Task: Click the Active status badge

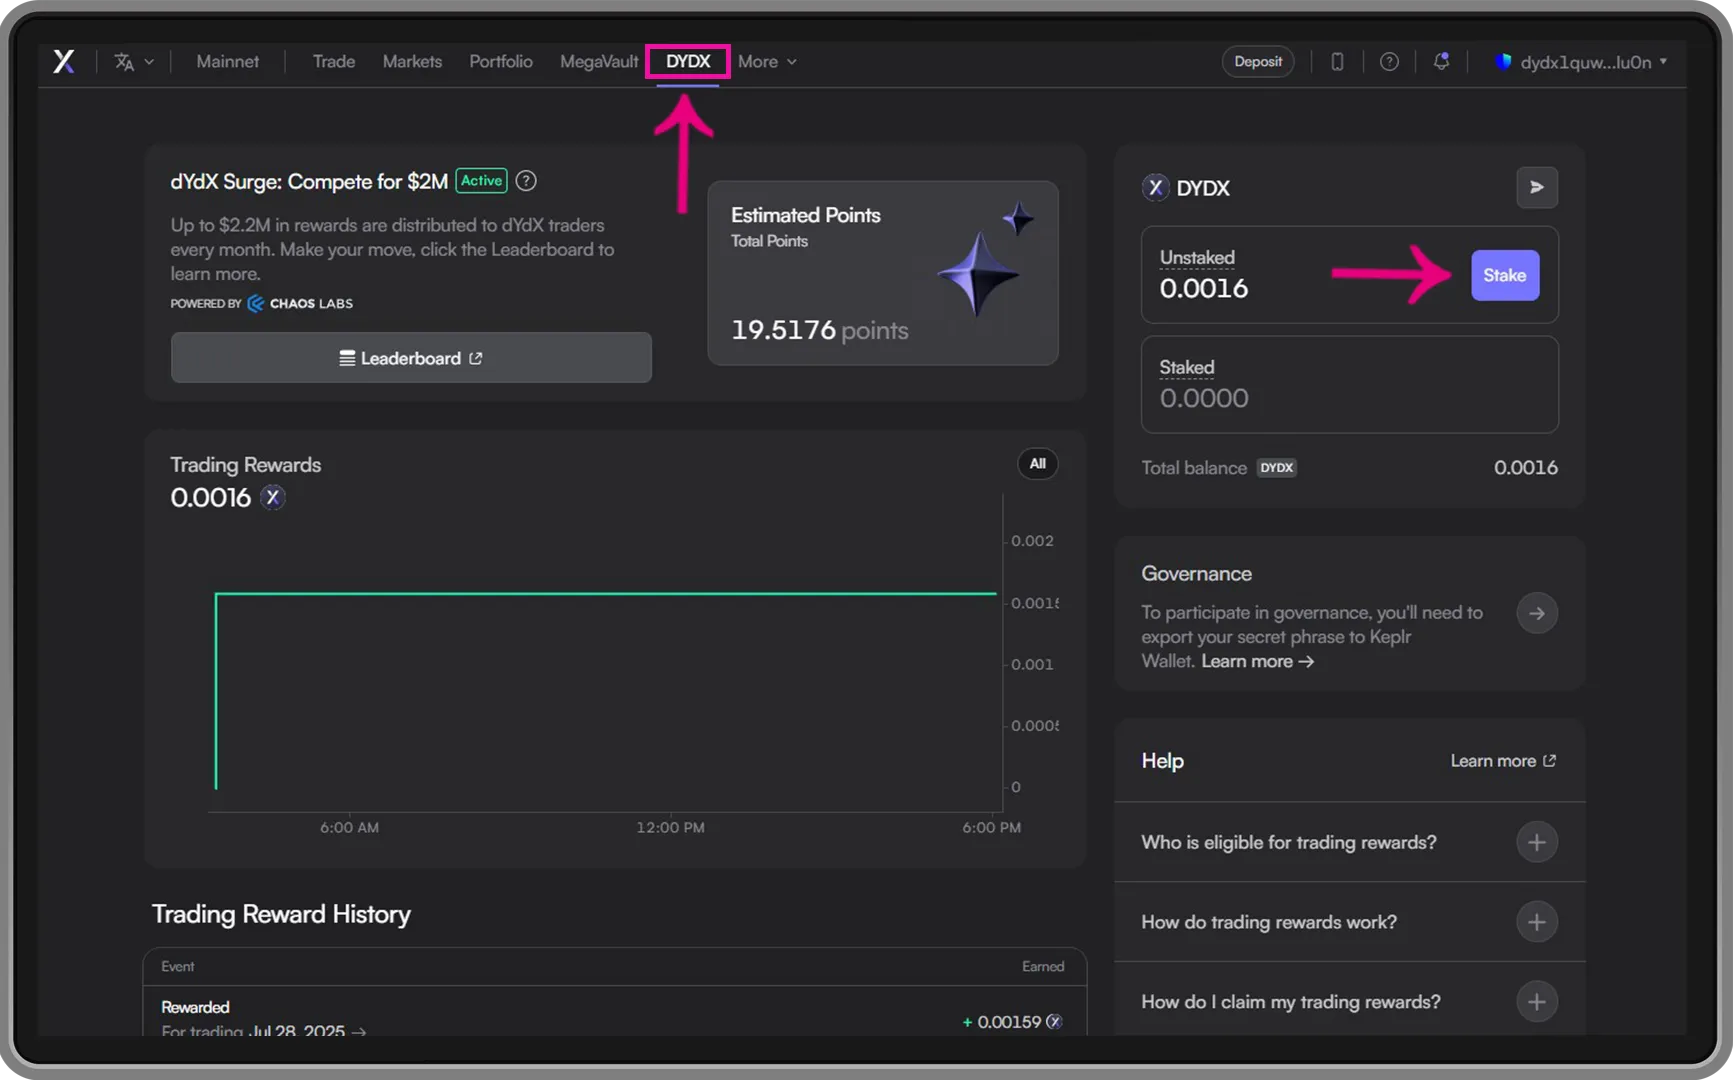Action: pyautogui.click(x=481, y=181)
